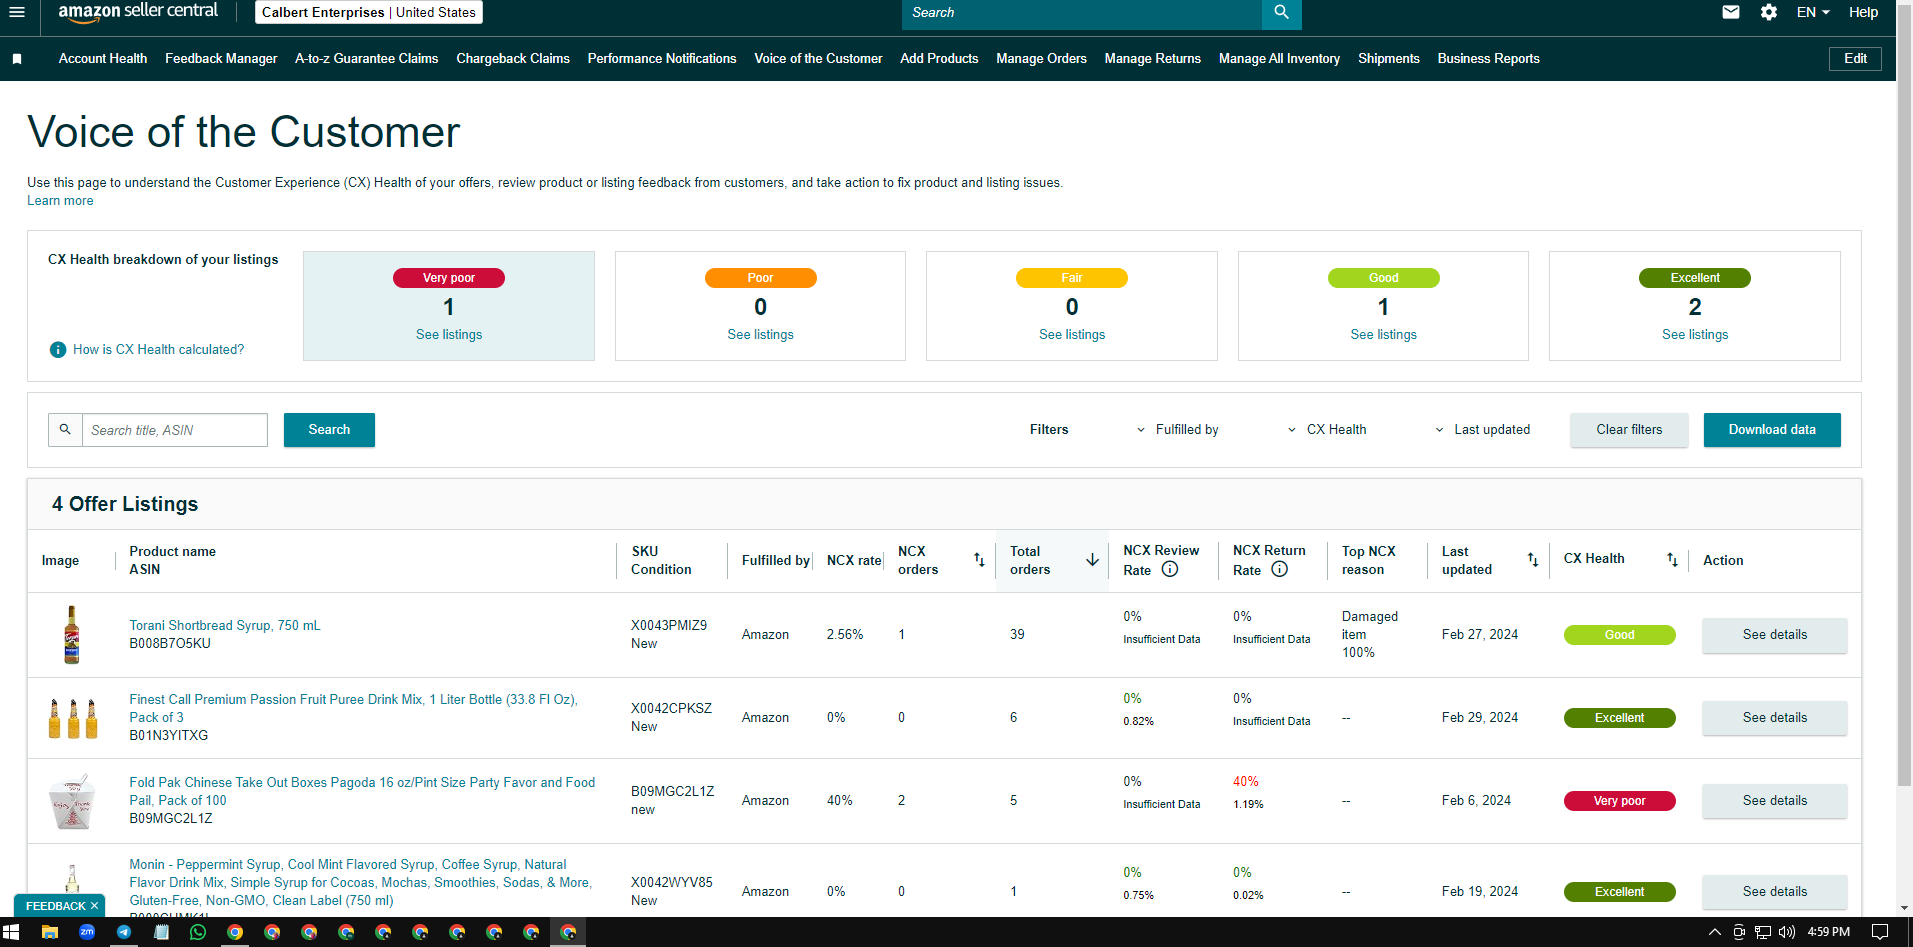This screenshot has width=1913, height=947.
Task: Expand the CX Health filter dropdown
Action: (1327, 429)
